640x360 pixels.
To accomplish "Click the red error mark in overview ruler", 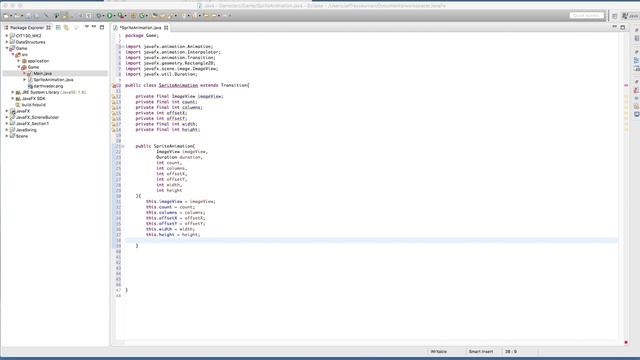I will (626, 85).
